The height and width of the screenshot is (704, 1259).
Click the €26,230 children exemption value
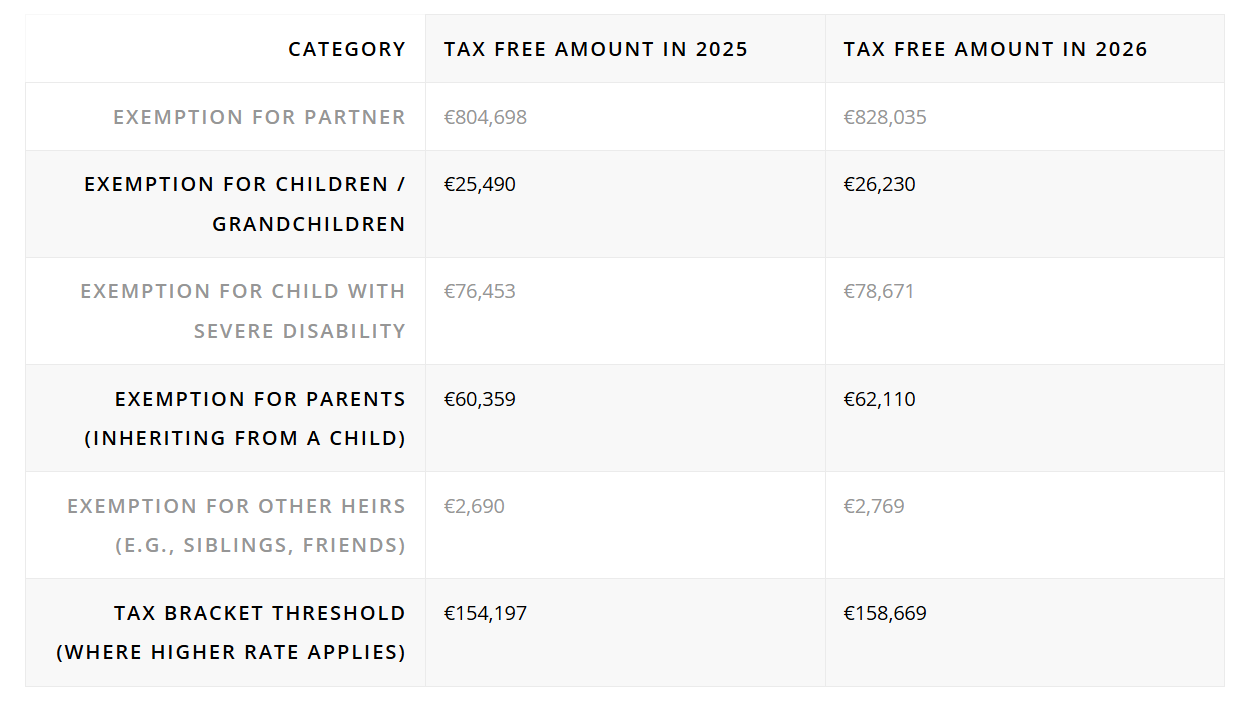[879, 184]
